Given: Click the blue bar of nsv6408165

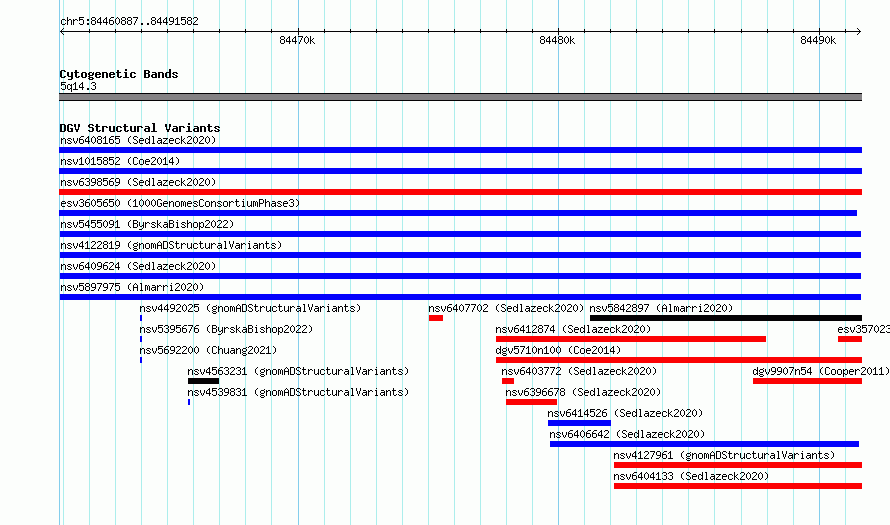Looking at the screenshot, I should coord(460,150).
